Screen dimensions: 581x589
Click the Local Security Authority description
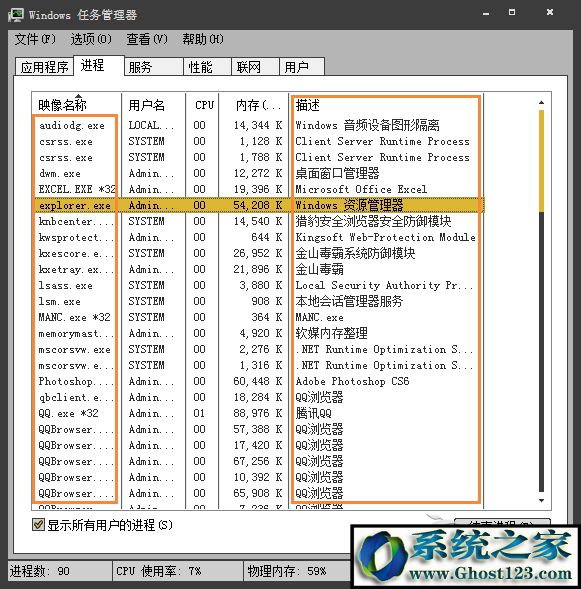click(384, 285)
